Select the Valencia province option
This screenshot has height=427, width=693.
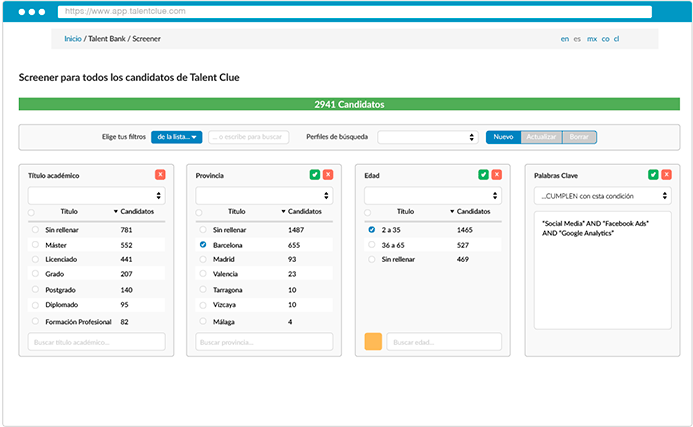pos(203,274)
